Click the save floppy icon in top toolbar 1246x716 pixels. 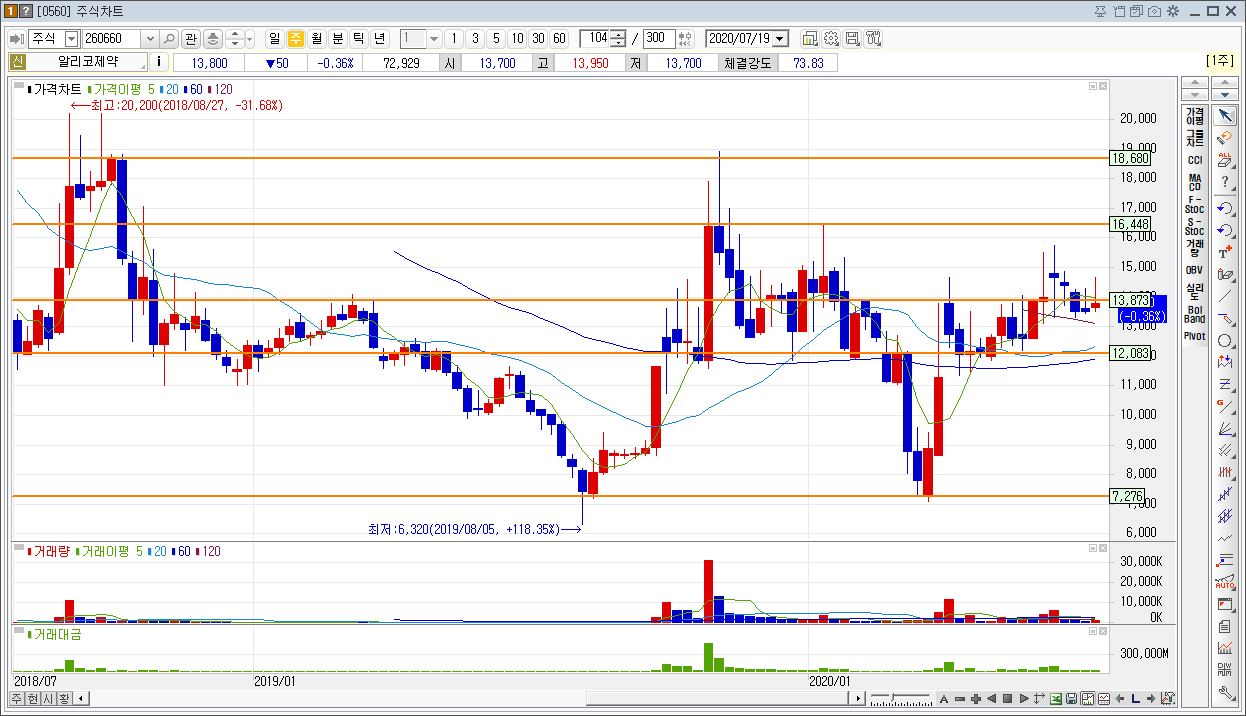click(x=852, y=39)
